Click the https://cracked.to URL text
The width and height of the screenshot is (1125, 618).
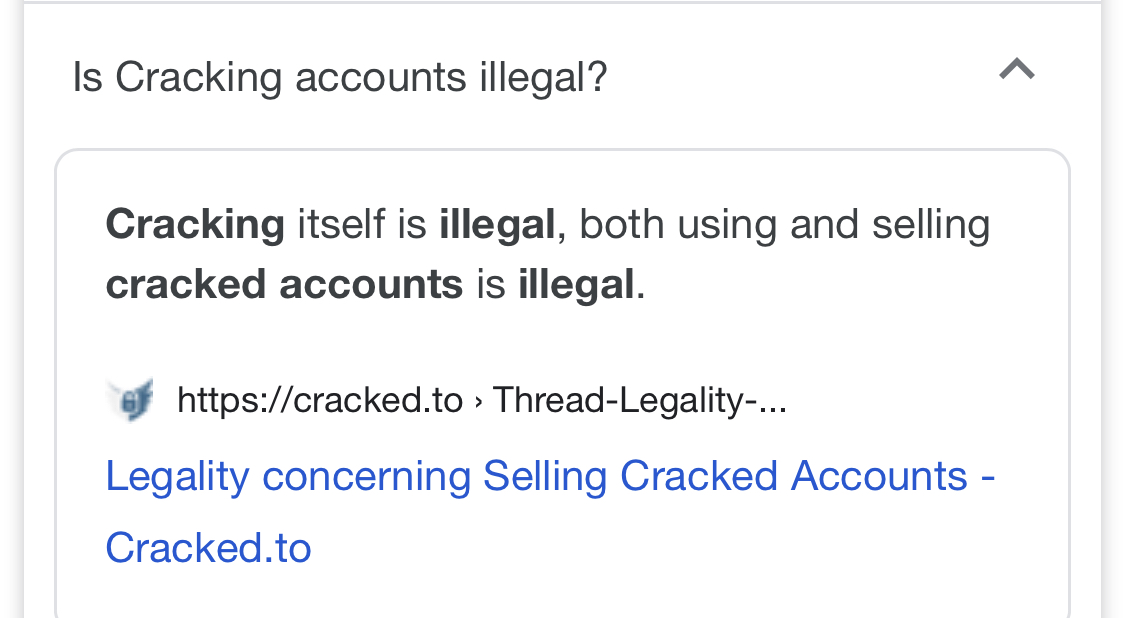point(320,400)
